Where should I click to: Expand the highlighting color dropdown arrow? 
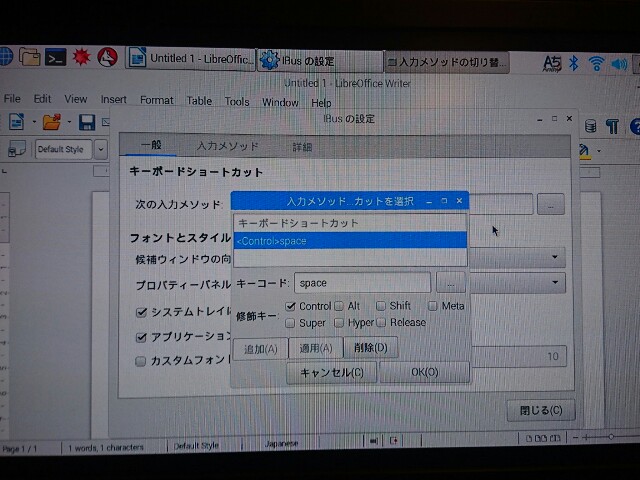click(x=599, y=151)
